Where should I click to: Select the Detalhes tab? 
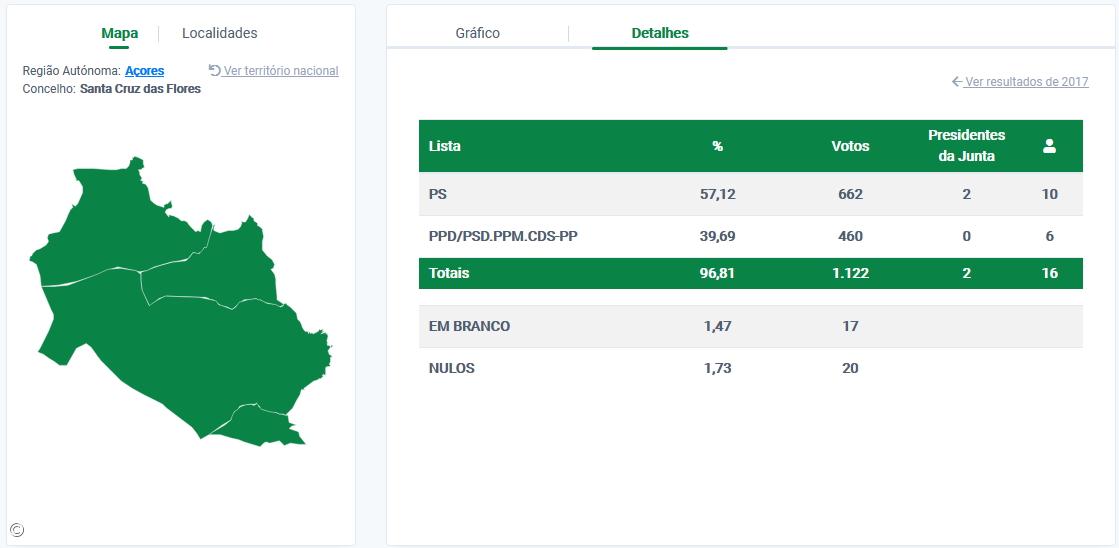click(x=660, y=33)
